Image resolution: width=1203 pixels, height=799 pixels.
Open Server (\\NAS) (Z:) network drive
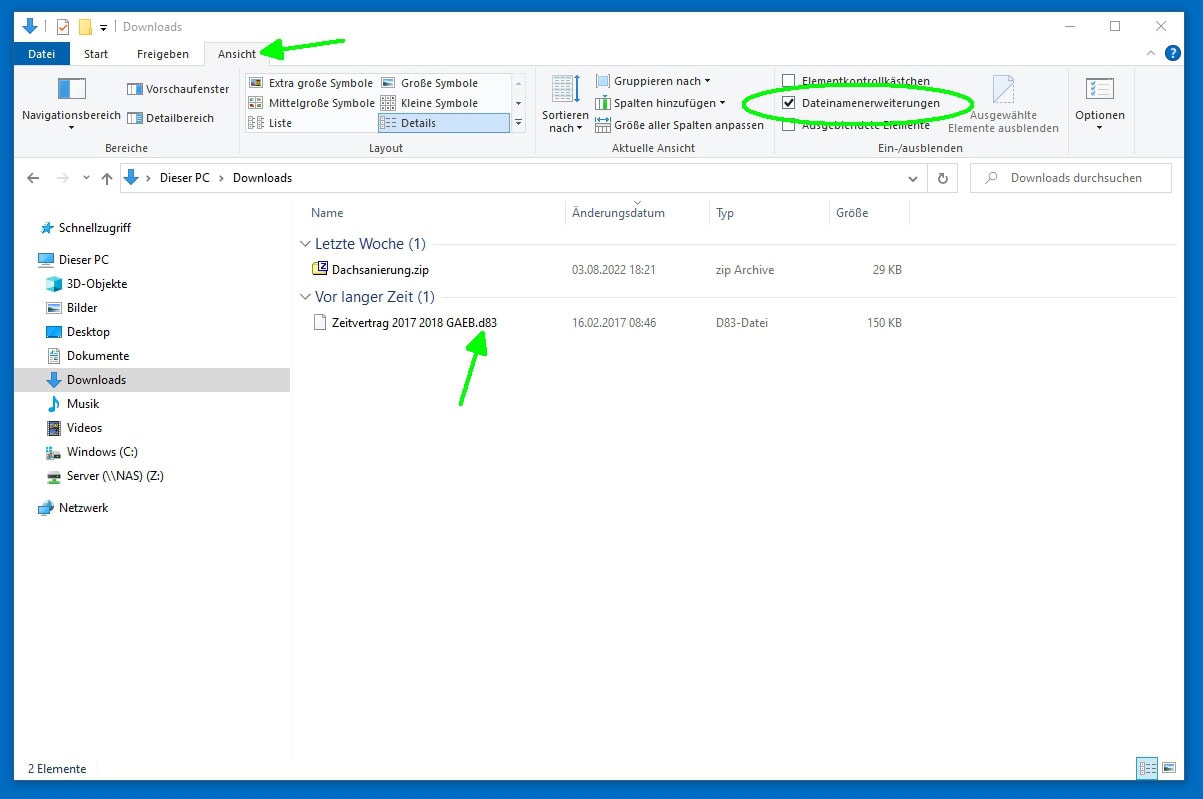click(x=114, y=476)
